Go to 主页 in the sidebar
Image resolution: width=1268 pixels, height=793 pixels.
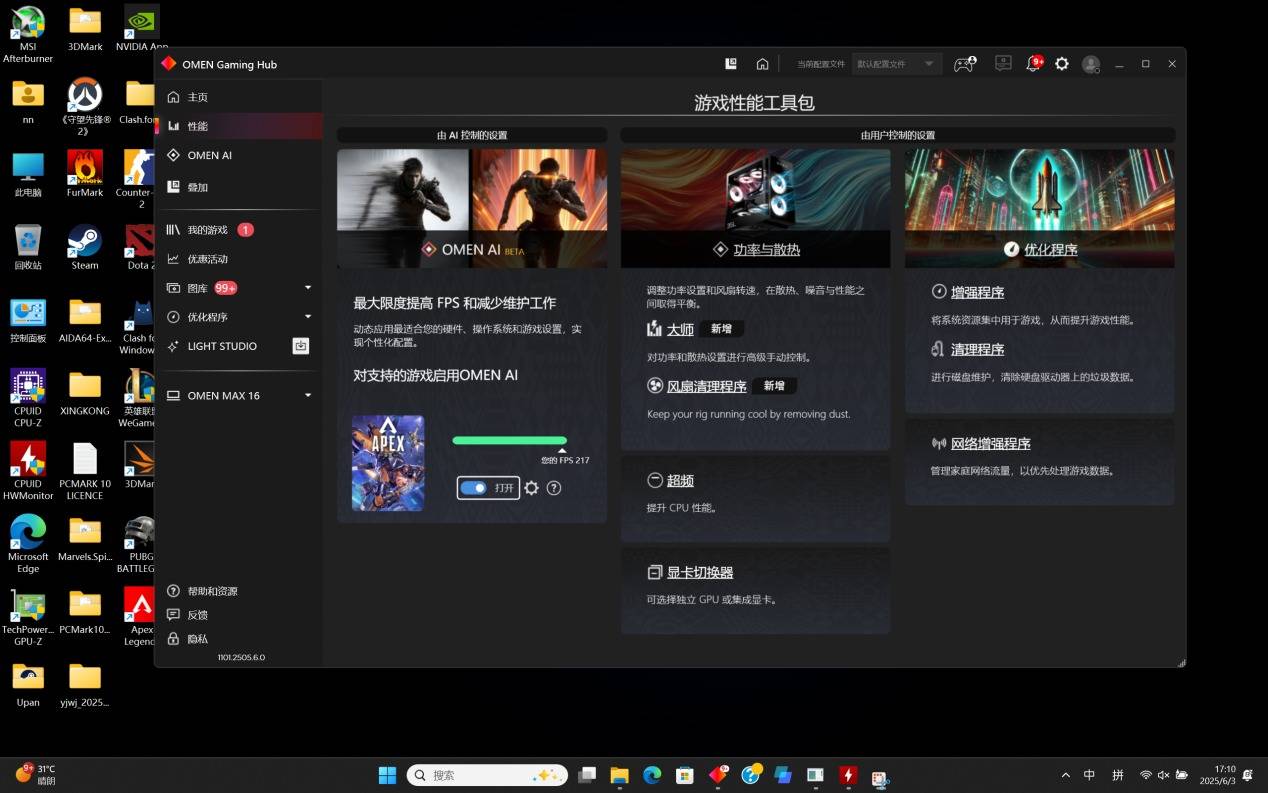(197, 97)
